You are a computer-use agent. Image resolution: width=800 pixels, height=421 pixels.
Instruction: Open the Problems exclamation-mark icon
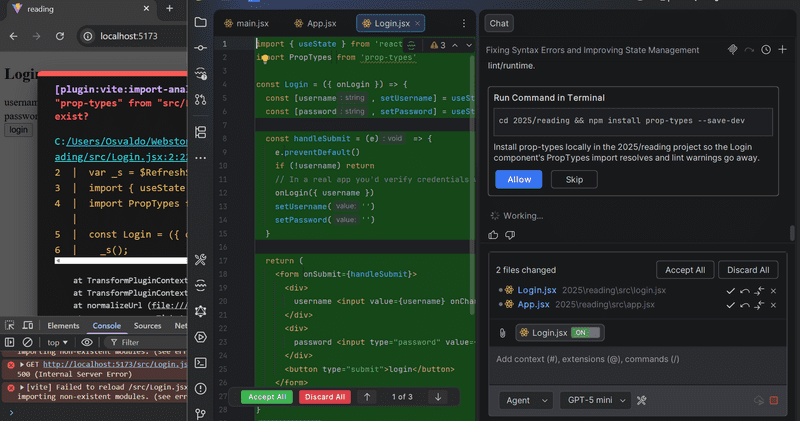(201, 388)
